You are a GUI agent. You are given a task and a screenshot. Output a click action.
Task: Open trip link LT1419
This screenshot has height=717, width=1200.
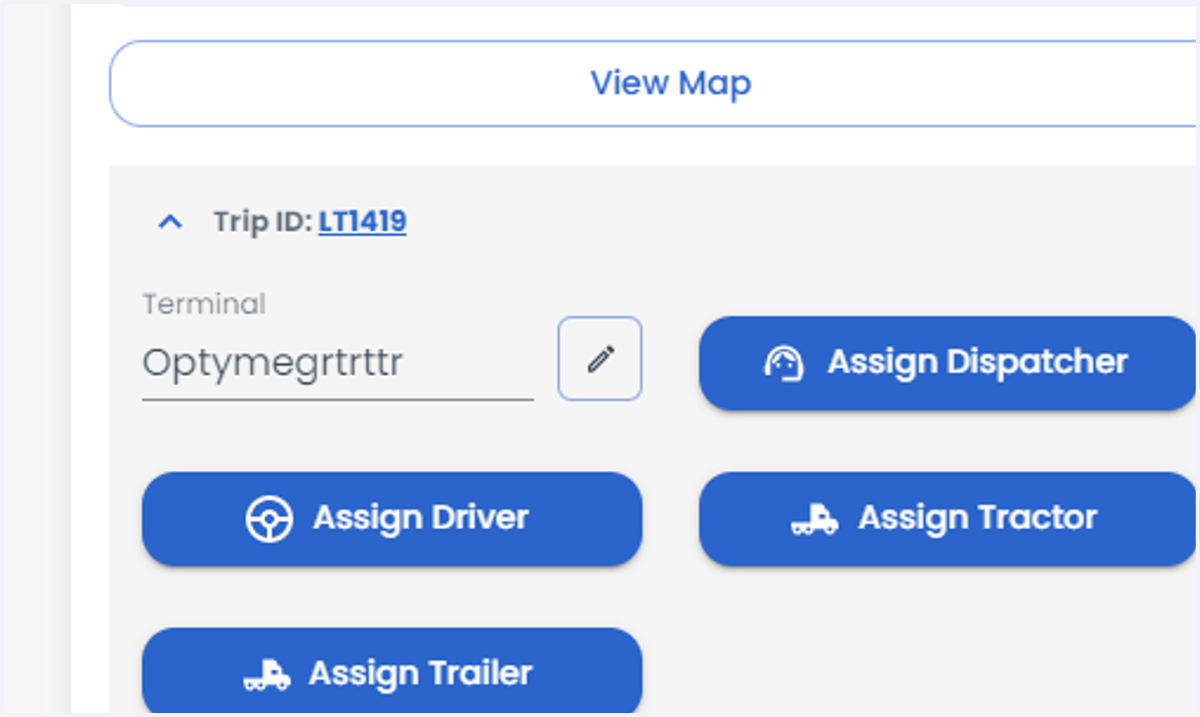(x=362, y=221)
